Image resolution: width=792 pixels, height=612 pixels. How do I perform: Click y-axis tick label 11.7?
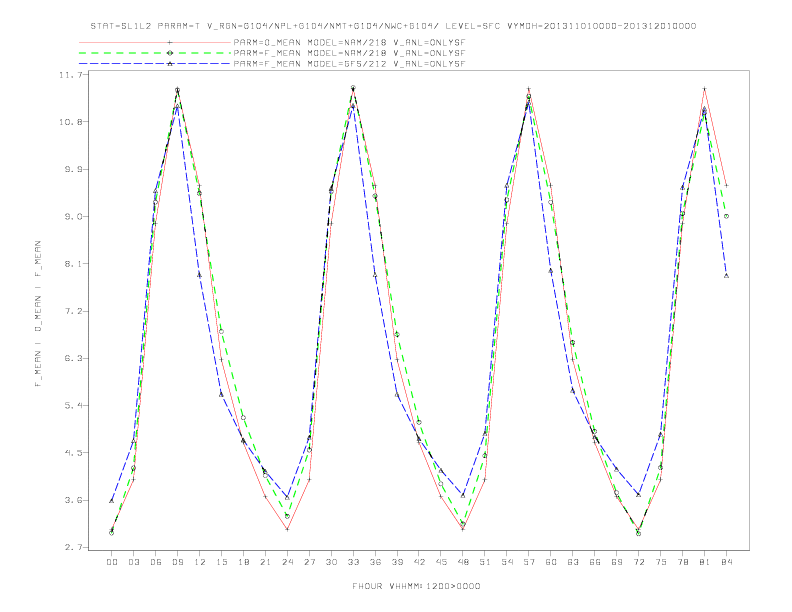point(72,75)
